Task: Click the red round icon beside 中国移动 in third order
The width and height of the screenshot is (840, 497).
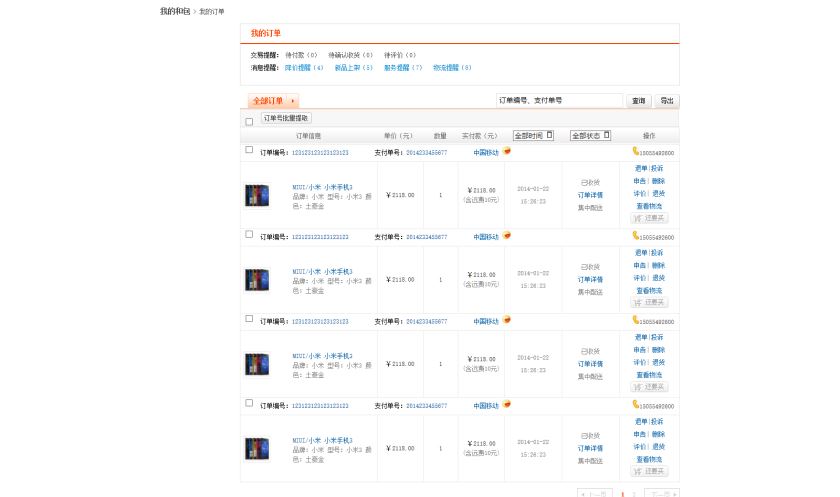Action: coord(507,320)
